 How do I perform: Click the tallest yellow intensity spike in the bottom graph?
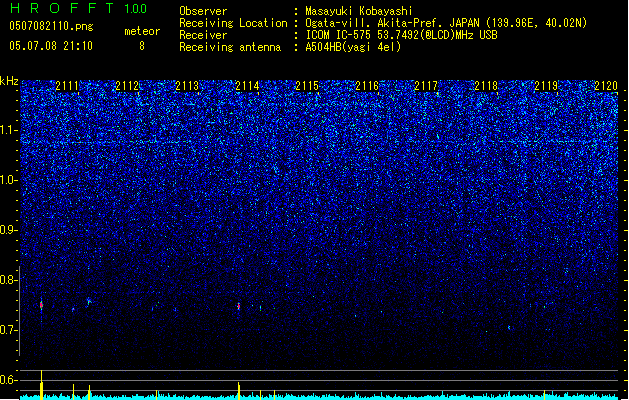click(x=41, y=385)
